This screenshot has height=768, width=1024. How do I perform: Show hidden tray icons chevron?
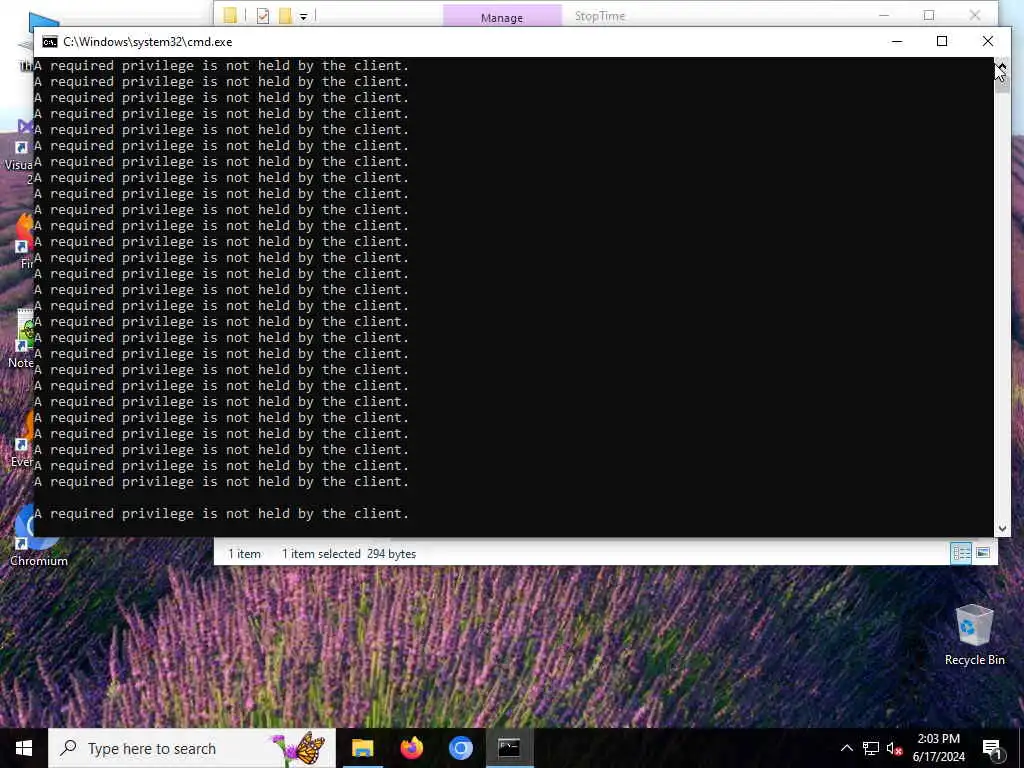[846, 748]
